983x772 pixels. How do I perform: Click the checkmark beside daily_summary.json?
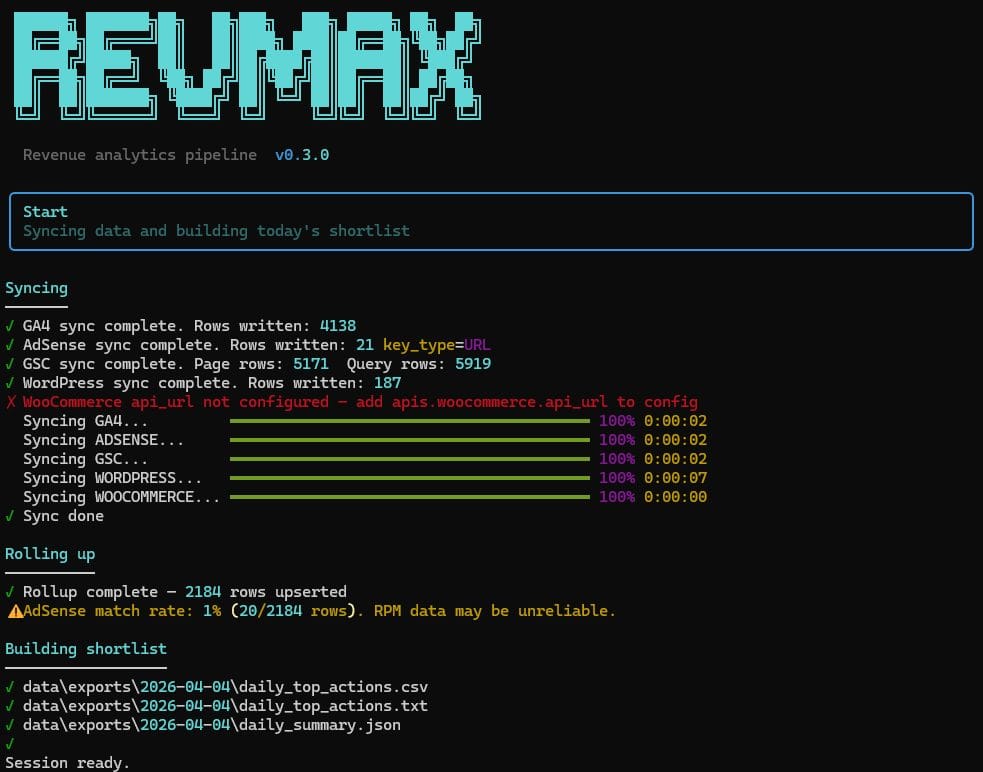coord(10,725)
